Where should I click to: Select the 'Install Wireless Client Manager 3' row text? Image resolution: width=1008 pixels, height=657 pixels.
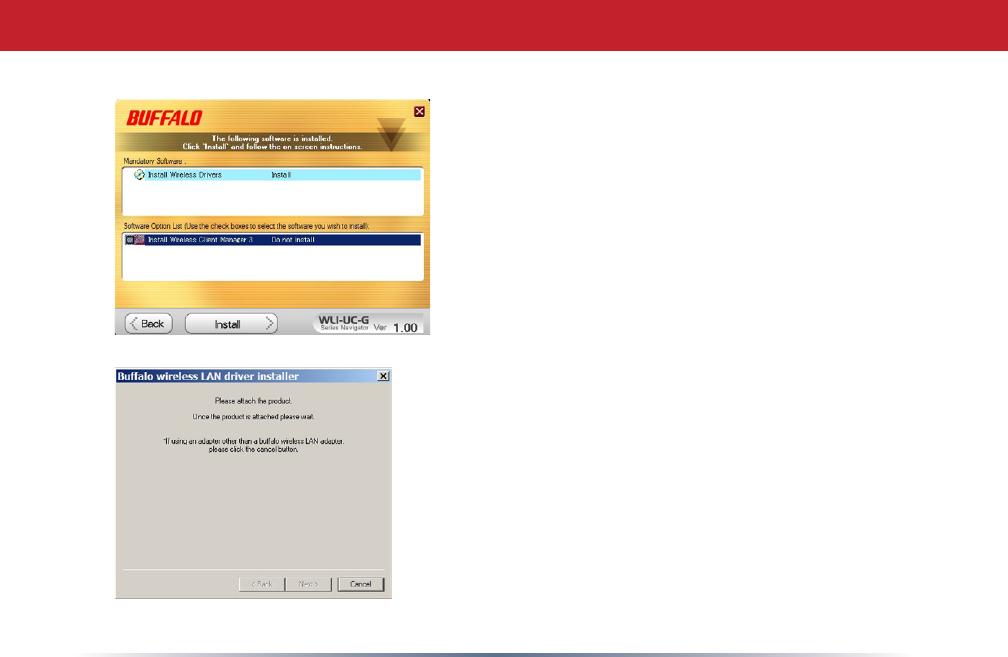[200, 240]
